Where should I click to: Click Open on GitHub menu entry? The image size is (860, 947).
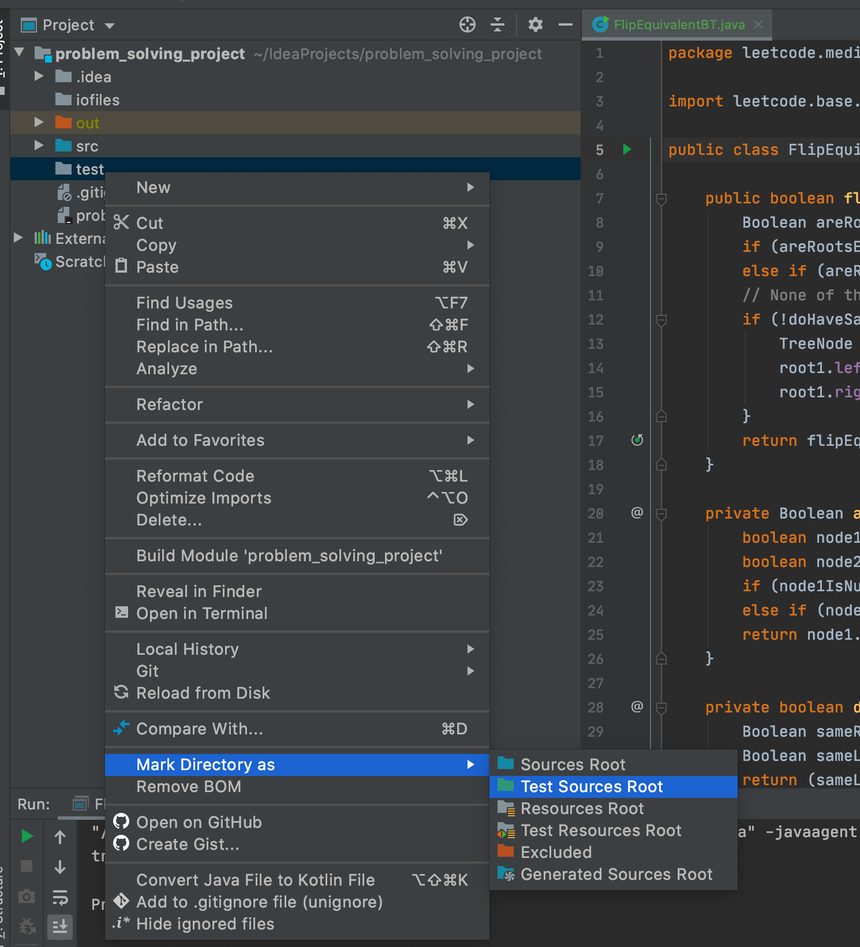tap(199, 822)
